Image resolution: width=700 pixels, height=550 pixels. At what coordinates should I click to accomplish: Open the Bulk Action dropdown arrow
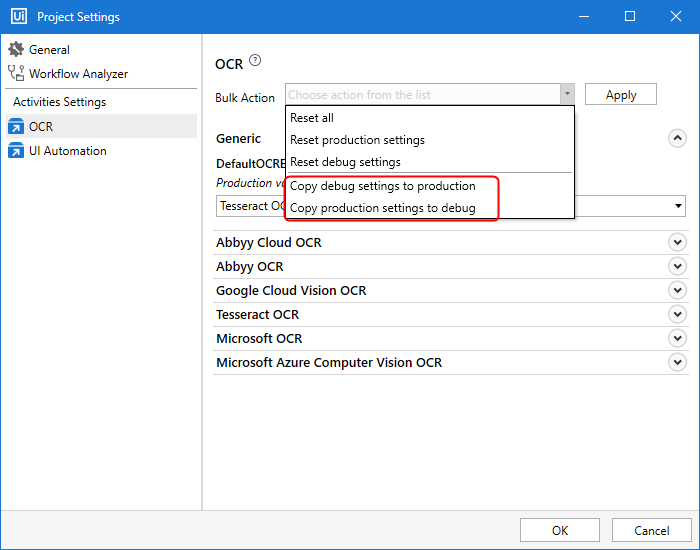click(x=567, y=95)
